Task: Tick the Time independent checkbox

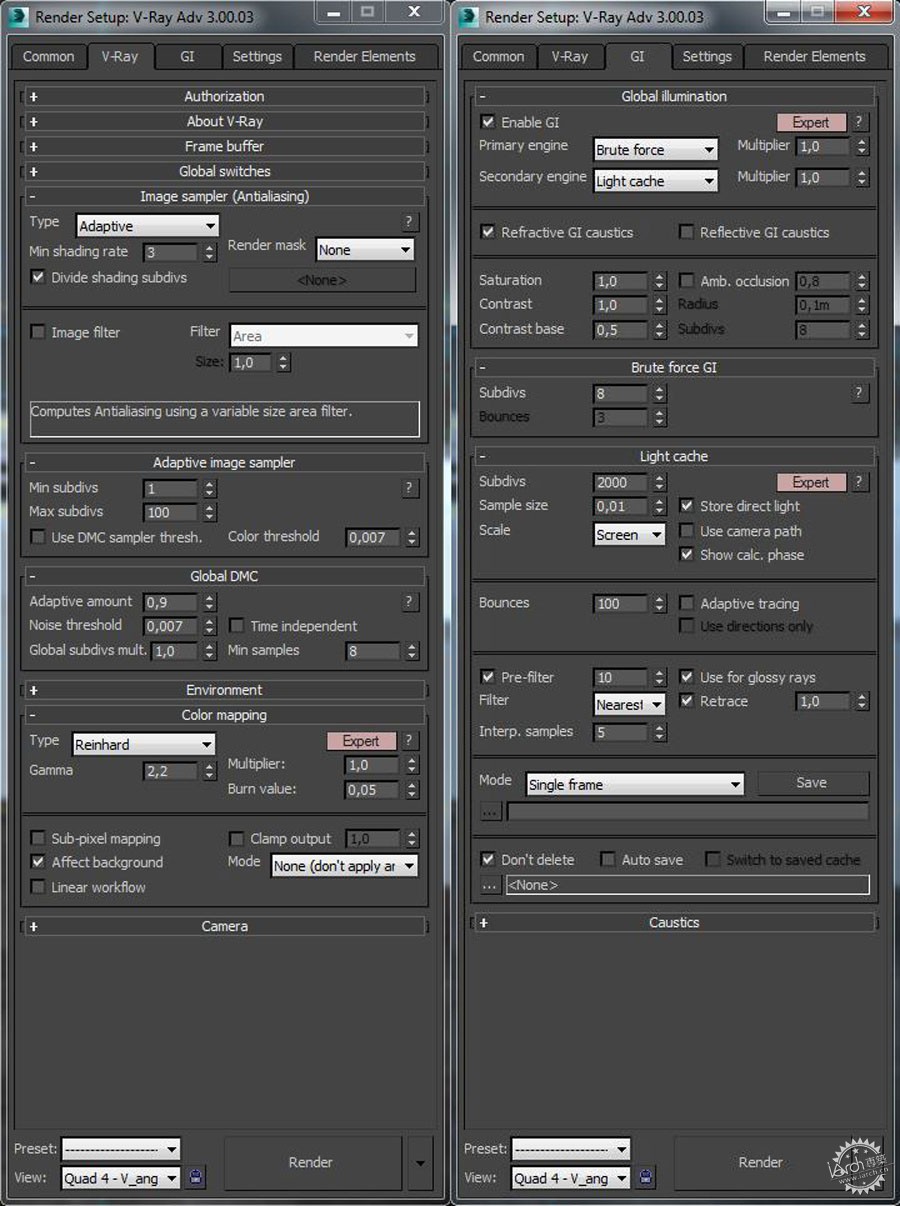Action: pyautogui.click(x=237, y=626)
